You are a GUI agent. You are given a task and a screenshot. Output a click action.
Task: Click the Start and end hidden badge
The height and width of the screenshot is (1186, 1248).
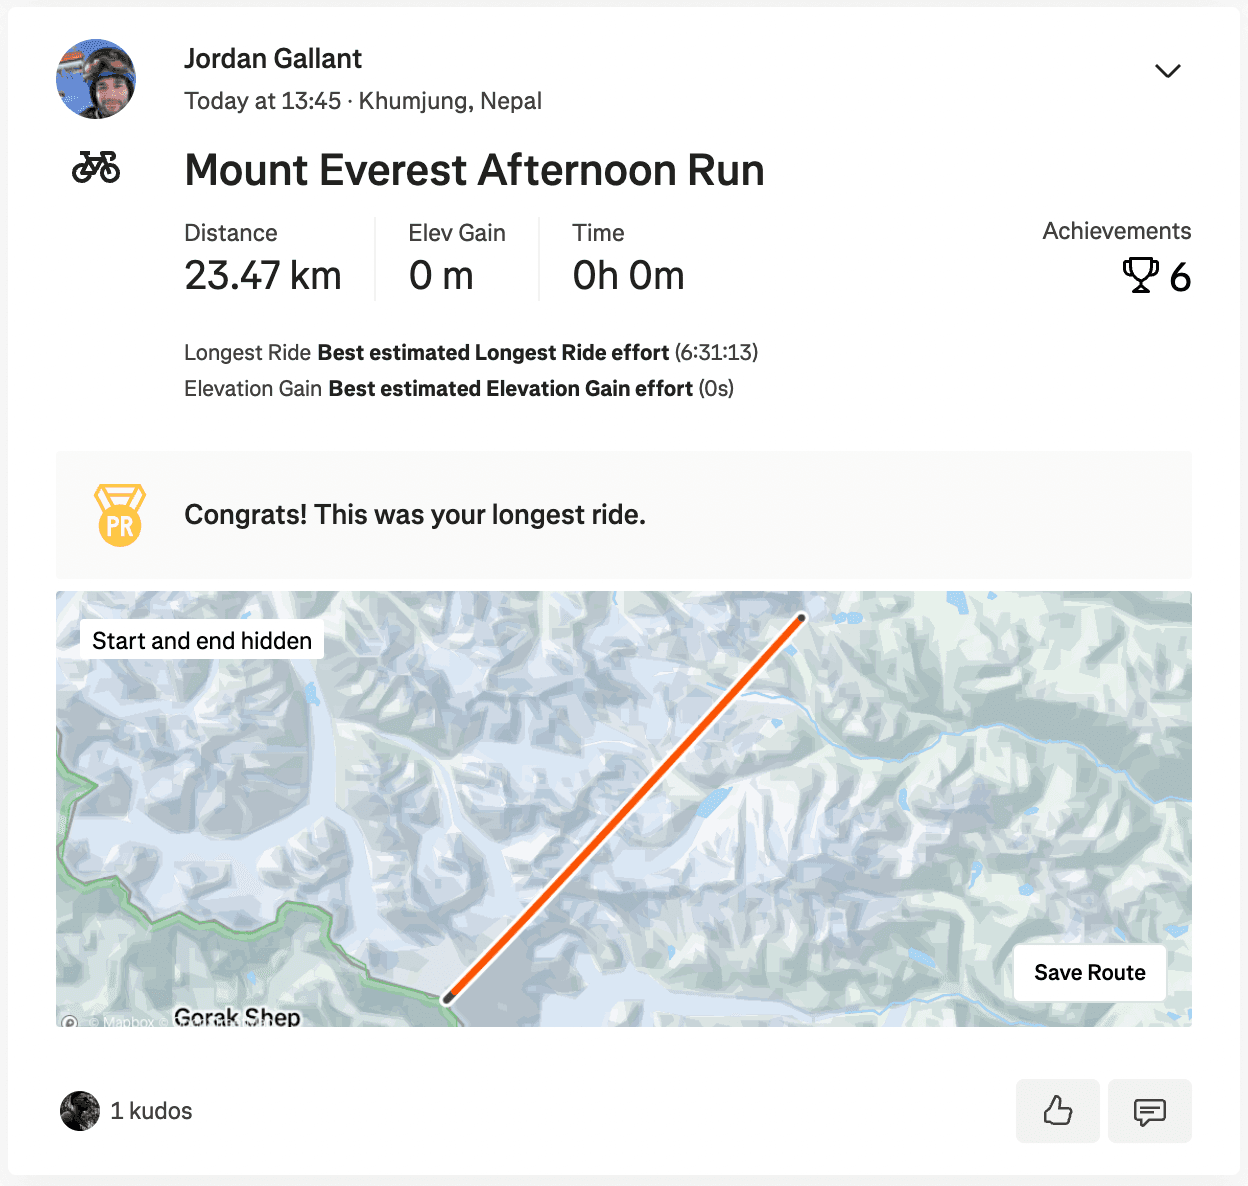[201, 640]
